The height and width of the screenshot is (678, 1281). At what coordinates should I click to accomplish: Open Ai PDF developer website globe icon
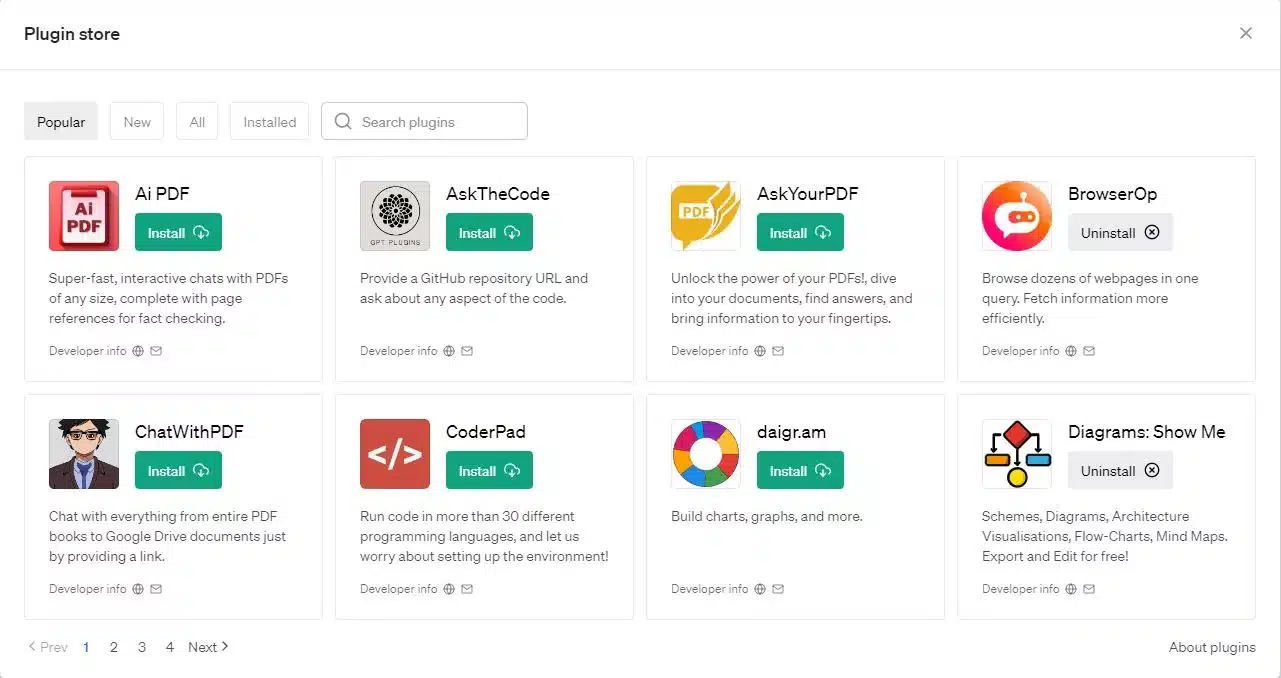(x=138, y=351)
